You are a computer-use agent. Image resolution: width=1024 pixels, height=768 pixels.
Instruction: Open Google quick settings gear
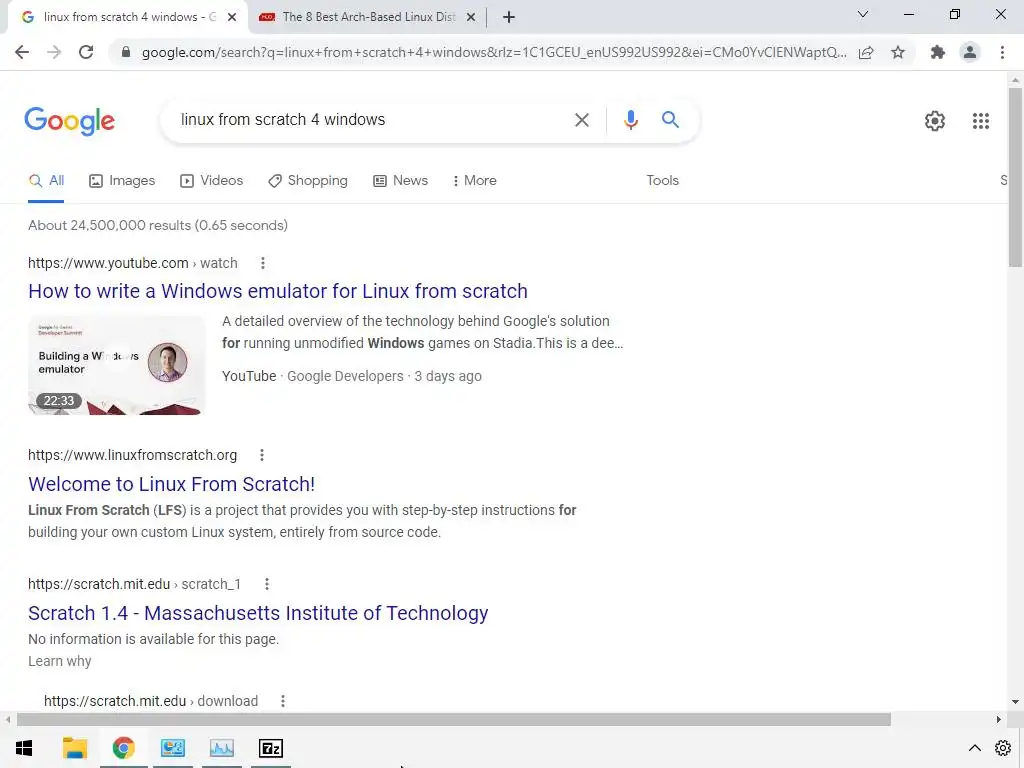(935, 121)
